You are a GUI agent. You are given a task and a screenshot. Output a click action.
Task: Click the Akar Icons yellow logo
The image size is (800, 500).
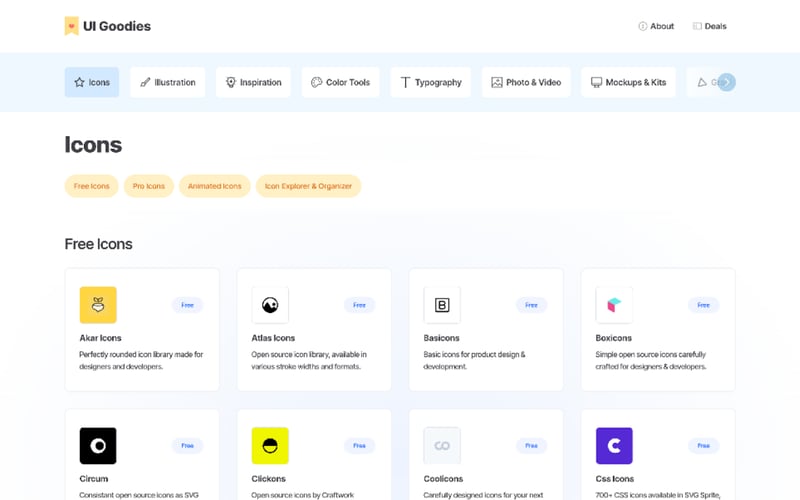coord(98,305)
